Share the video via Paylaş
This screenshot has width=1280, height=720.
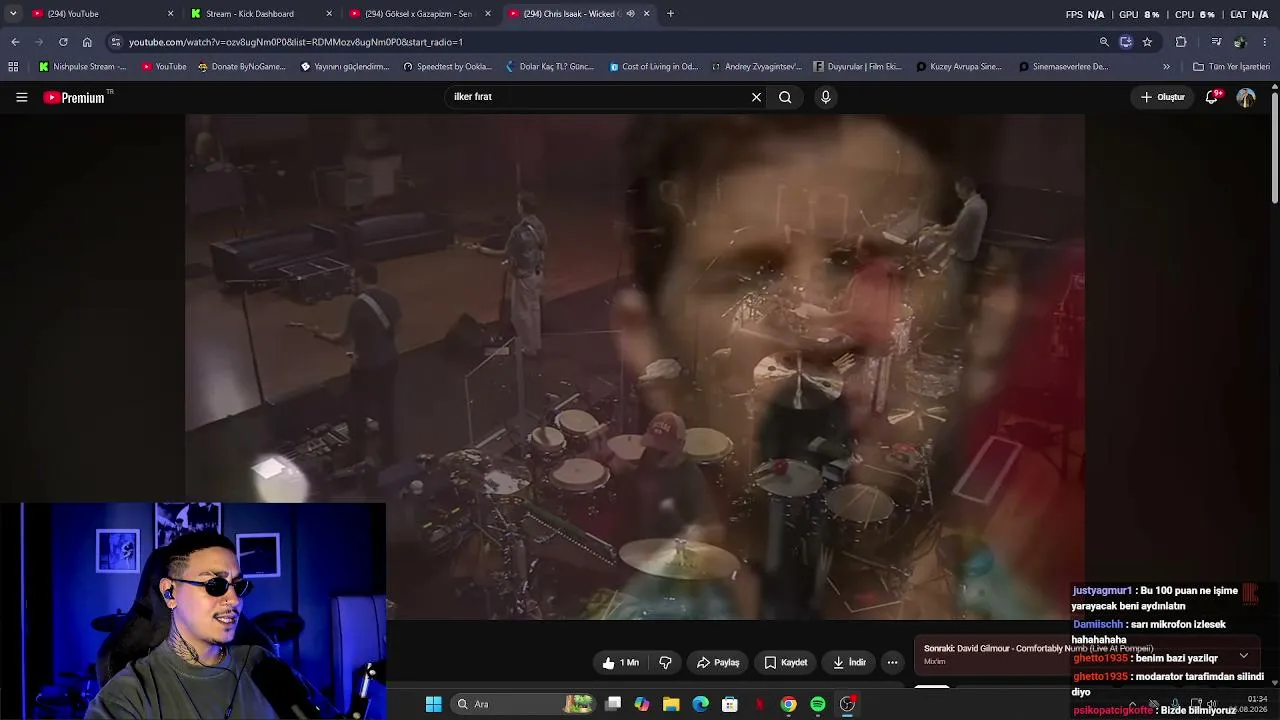[x=718, y=662]
